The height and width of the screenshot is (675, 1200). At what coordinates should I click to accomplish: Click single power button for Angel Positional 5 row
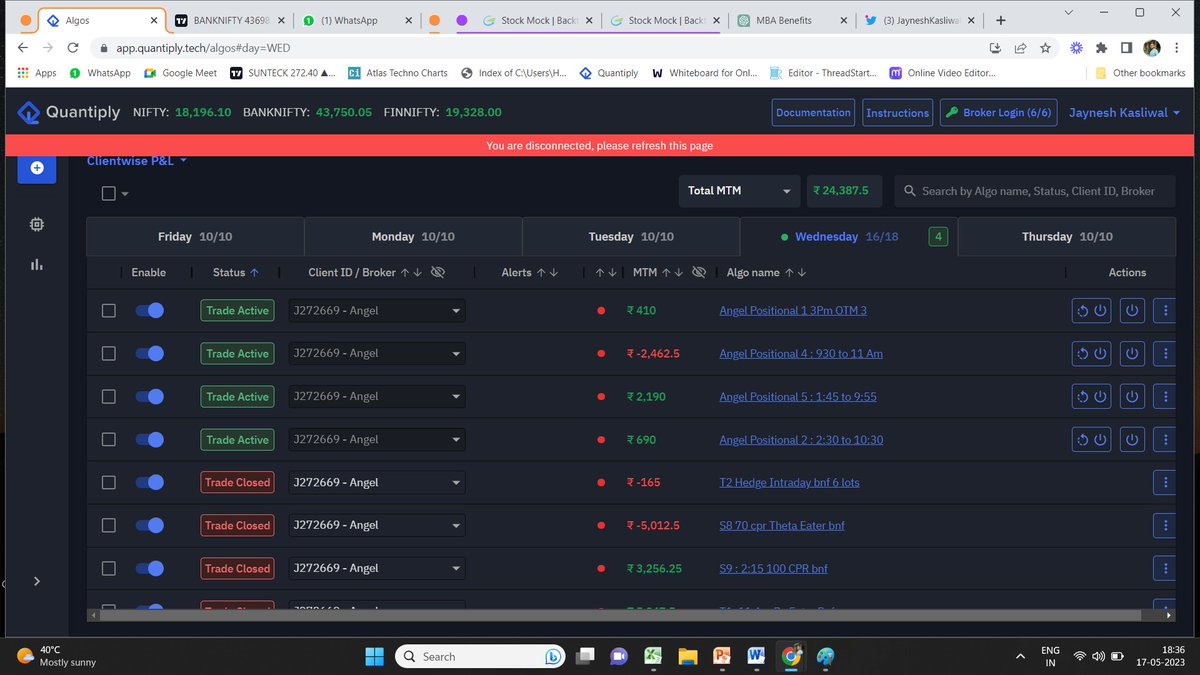1132,397
